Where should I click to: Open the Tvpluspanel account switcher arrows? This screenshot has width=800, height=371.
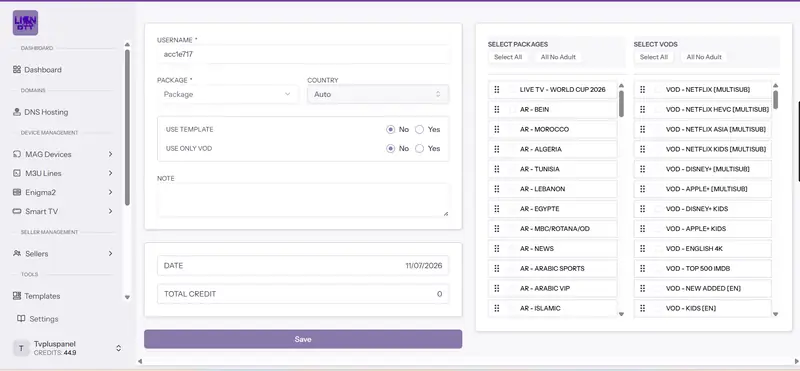pyautogui.click(x=118, y=349)
